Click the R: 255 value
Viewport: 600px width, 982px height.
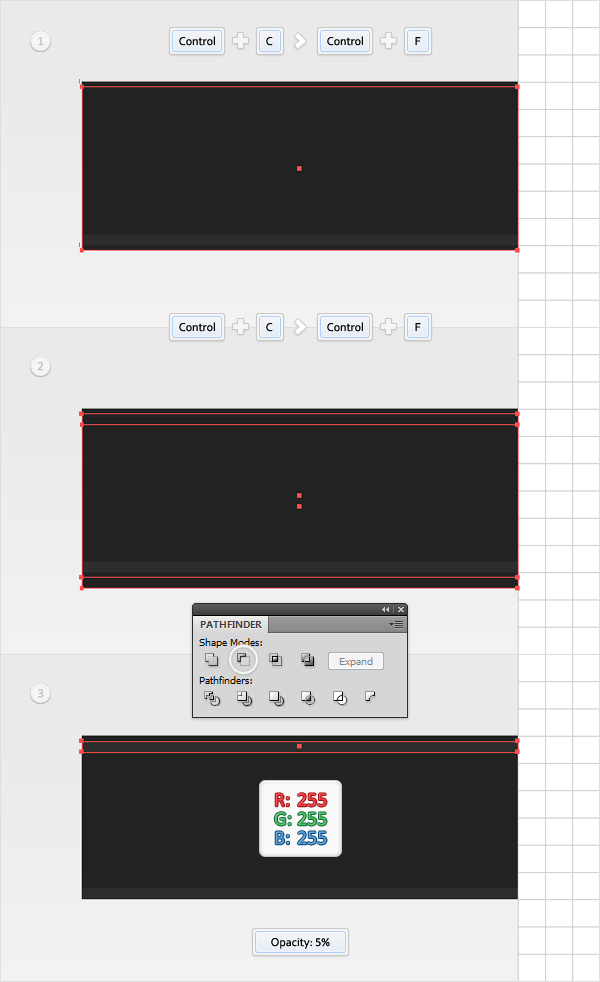tap(301, 800)
